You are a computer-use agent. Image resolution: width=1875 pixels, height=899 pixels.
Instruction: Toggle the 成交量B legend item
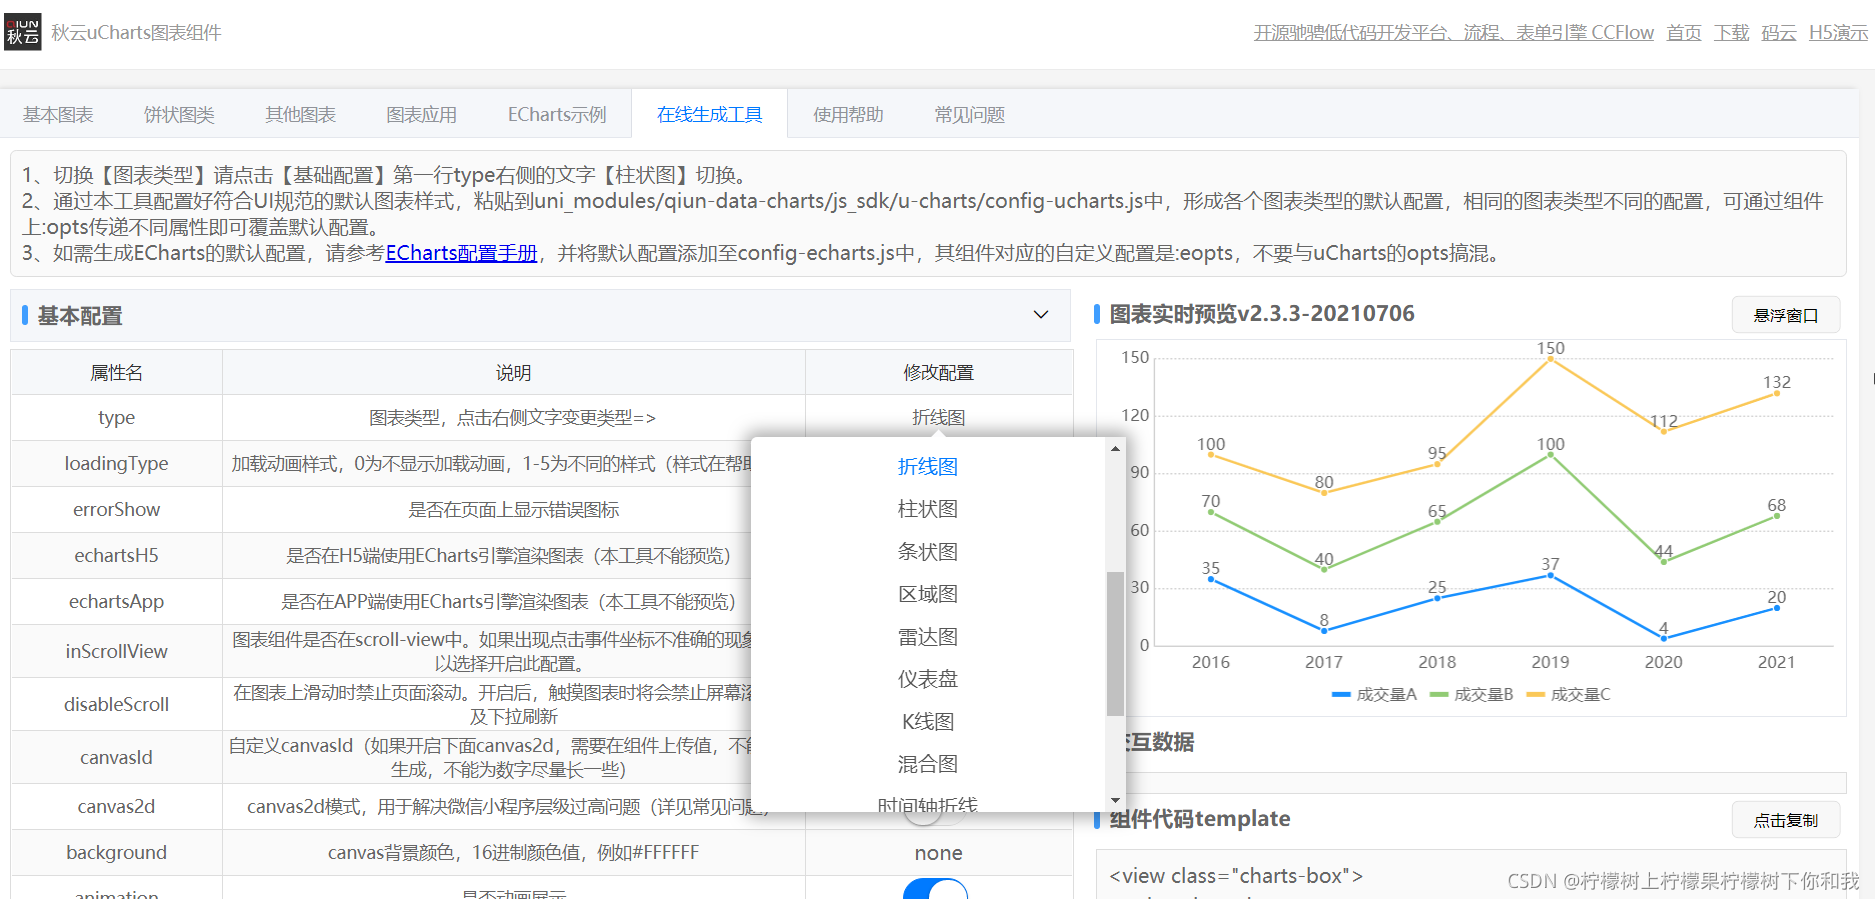click(x=1471, y=694)
